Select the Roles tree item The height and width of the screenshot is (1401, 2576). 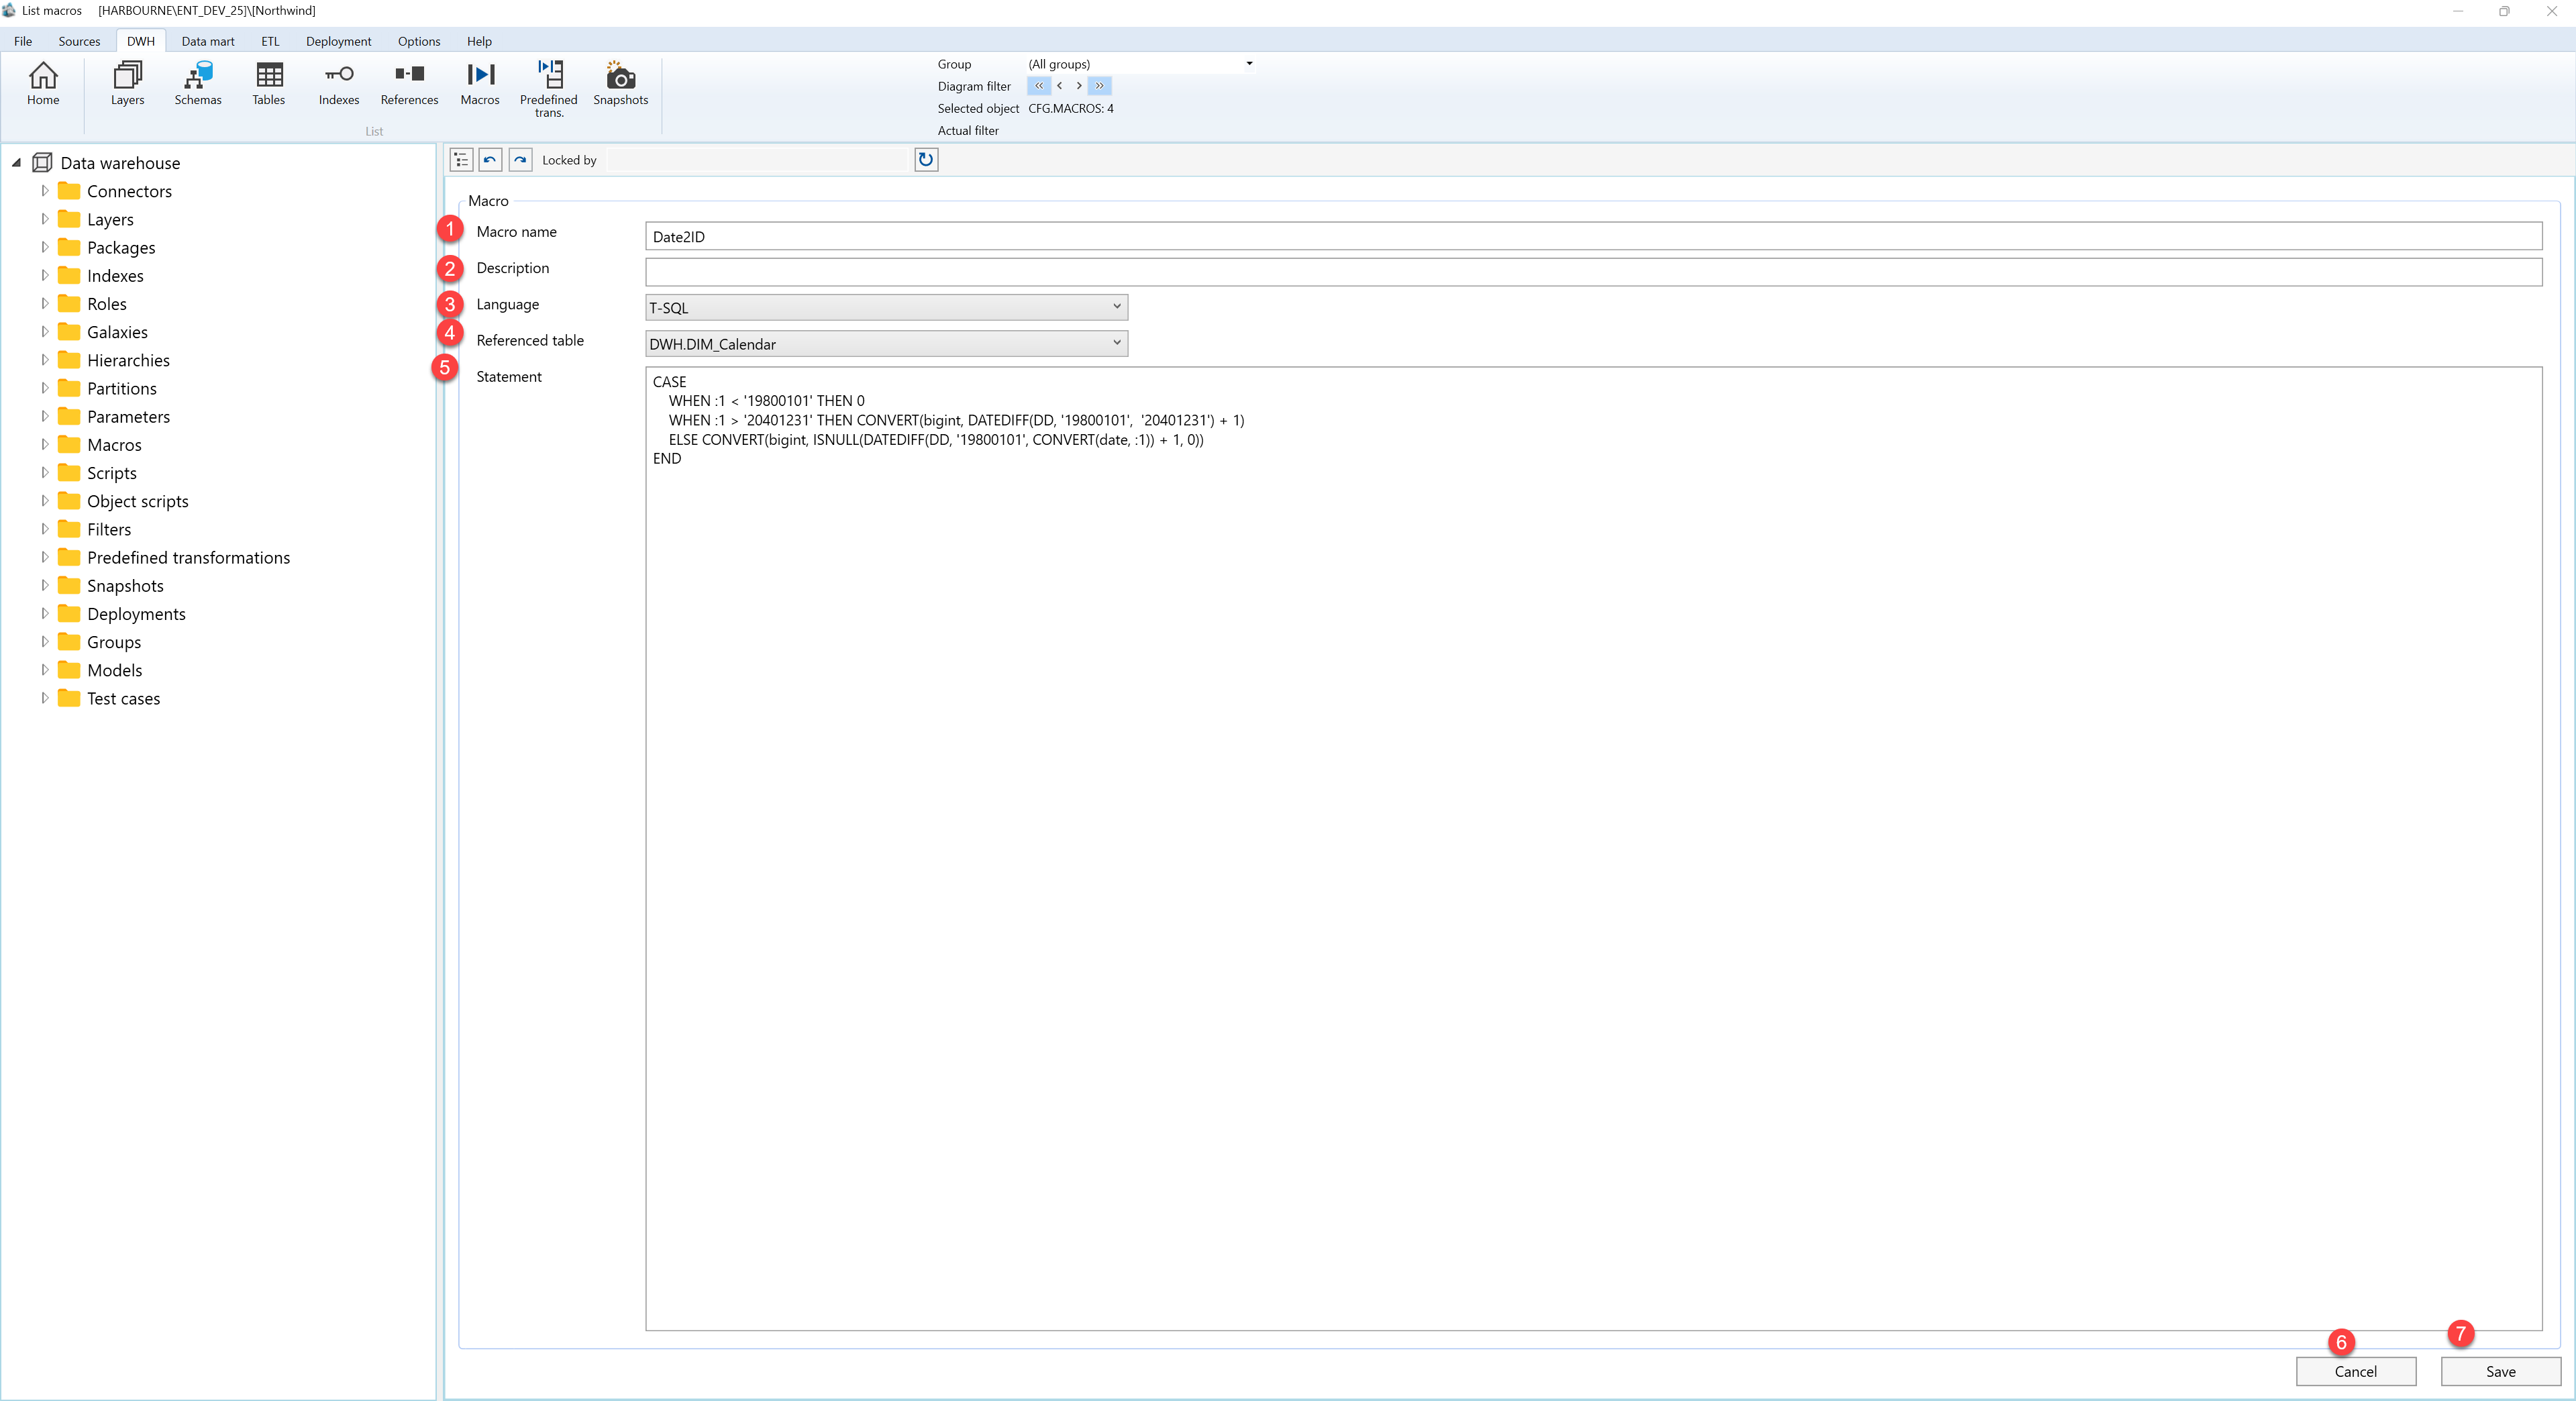[107, 304]
